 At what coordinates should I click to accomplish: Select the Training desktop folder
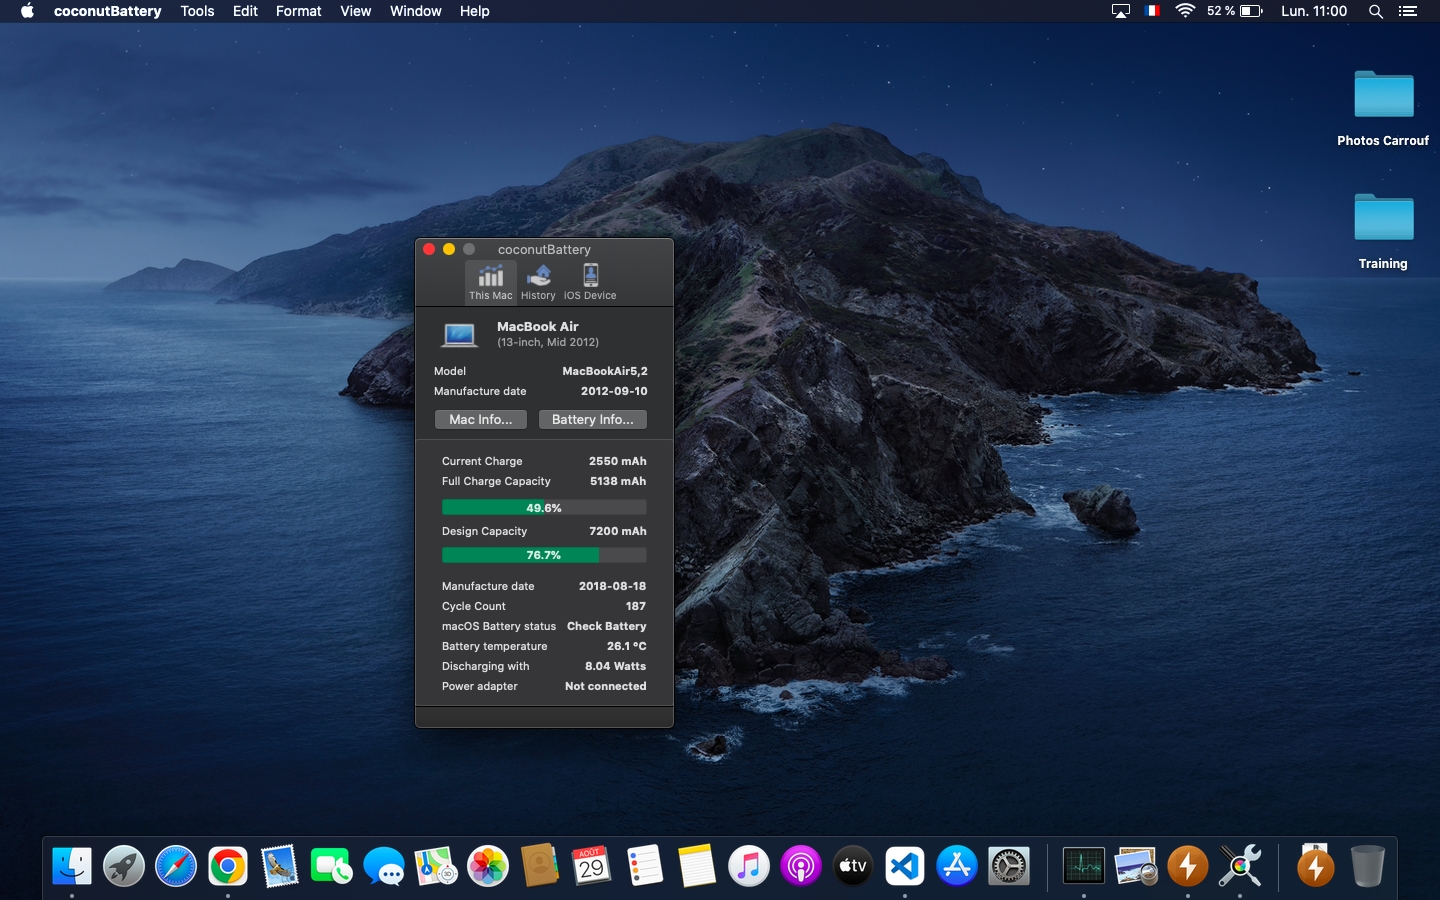[1383, 220]
